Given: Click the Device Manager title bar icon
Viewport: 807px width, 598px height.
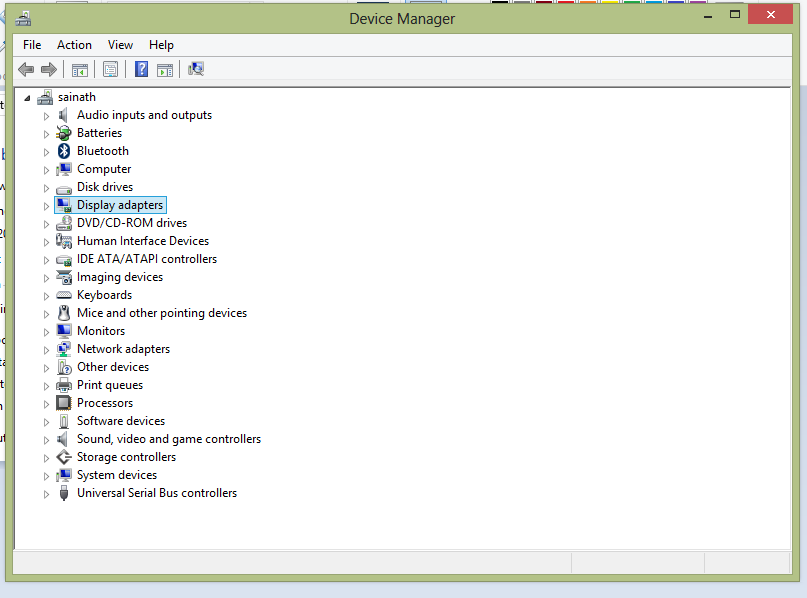Looking at the screenshot, I should (x=23, y=19).
